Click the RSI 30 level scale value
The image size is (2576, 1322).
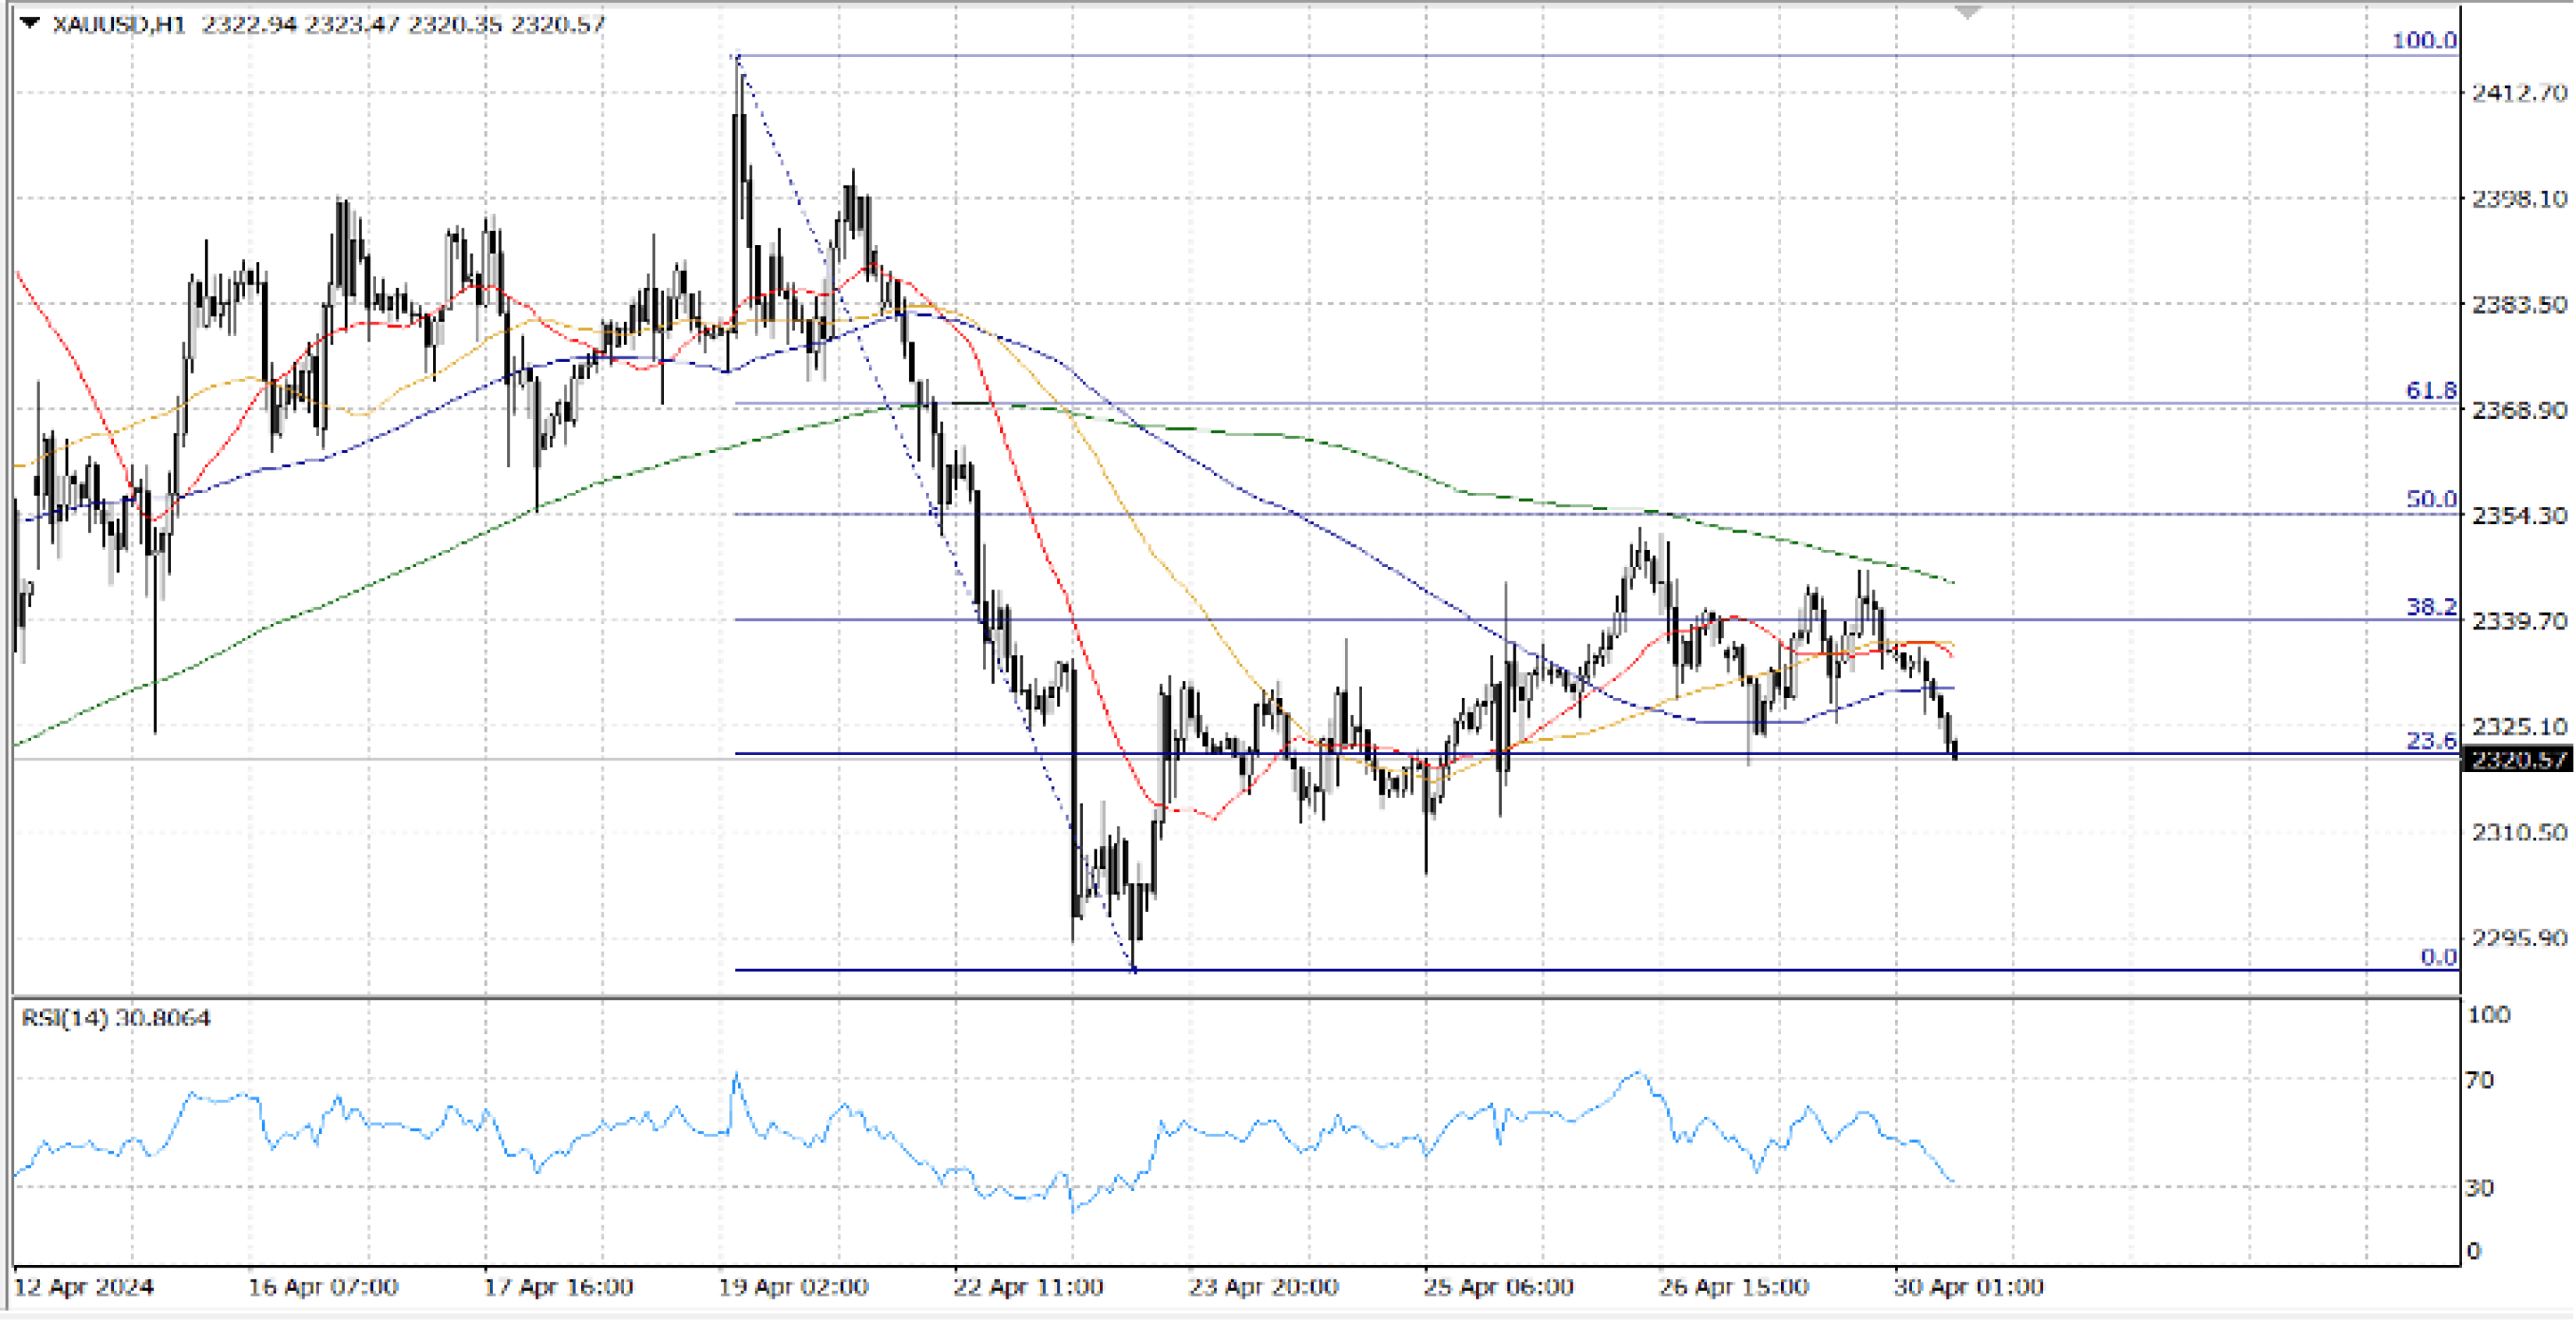tap(2480, 1188)
